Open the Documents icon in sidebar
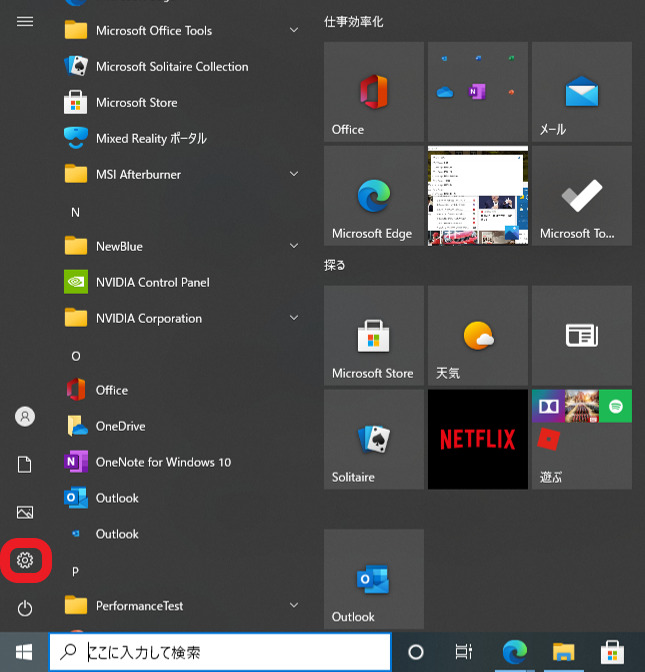The image size is (645, 672). tap(25, 464)
